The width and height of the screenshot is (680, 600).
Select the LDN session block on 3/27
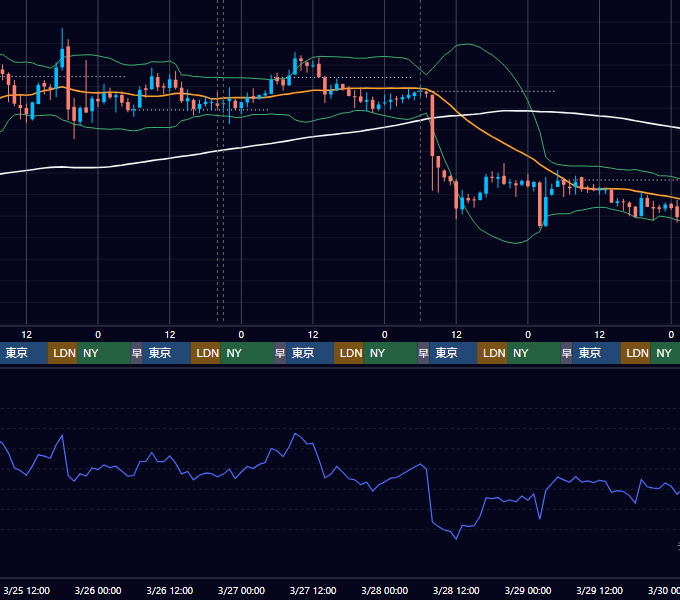(x=349, y=353)
